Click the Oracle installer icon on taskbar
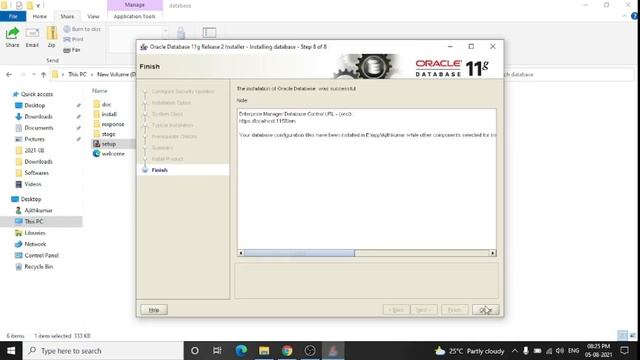The height and width of the screenshot is (360, 640). 333,351
